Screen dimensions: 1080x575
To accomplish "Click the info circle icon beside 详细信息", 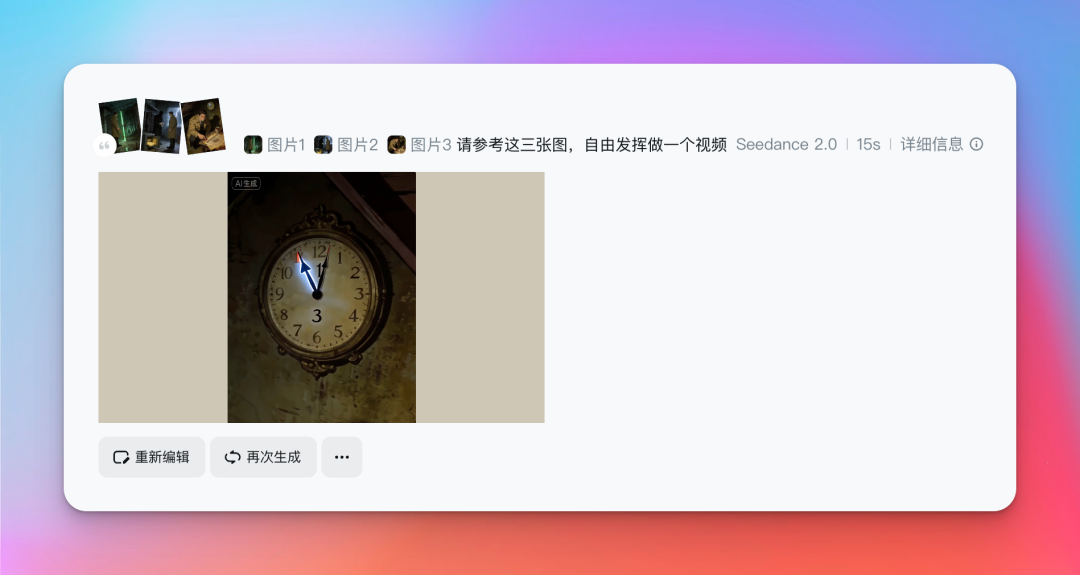I will (x=977, y=144).
